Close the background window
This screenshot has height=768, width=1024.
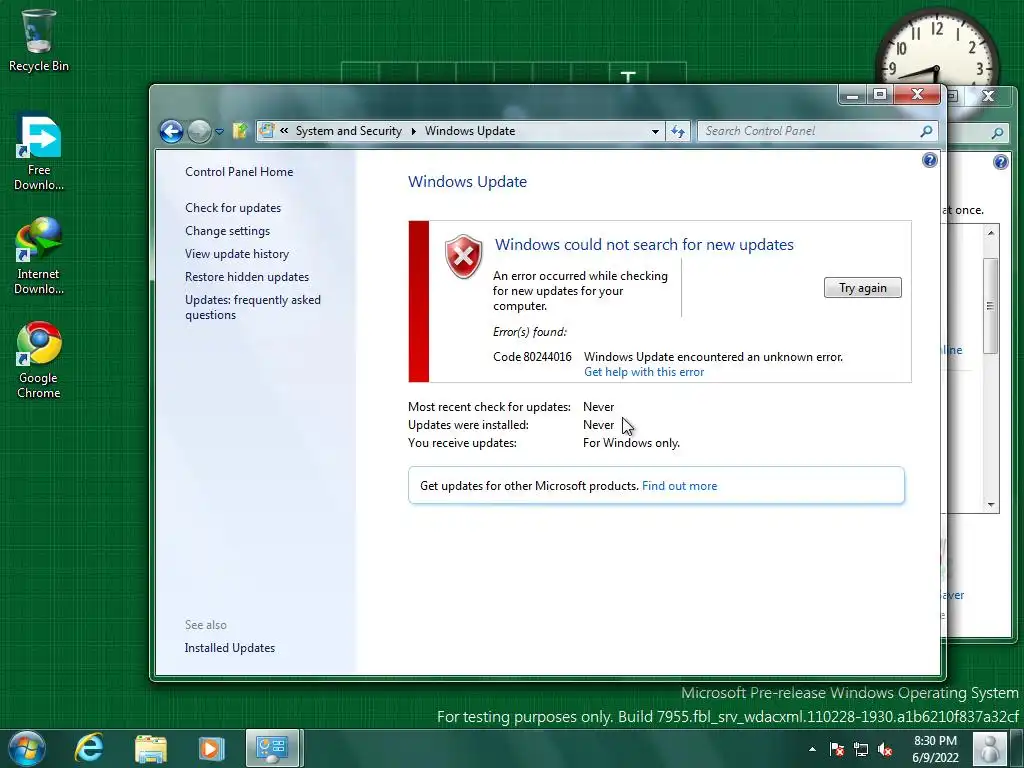point(988,96)
